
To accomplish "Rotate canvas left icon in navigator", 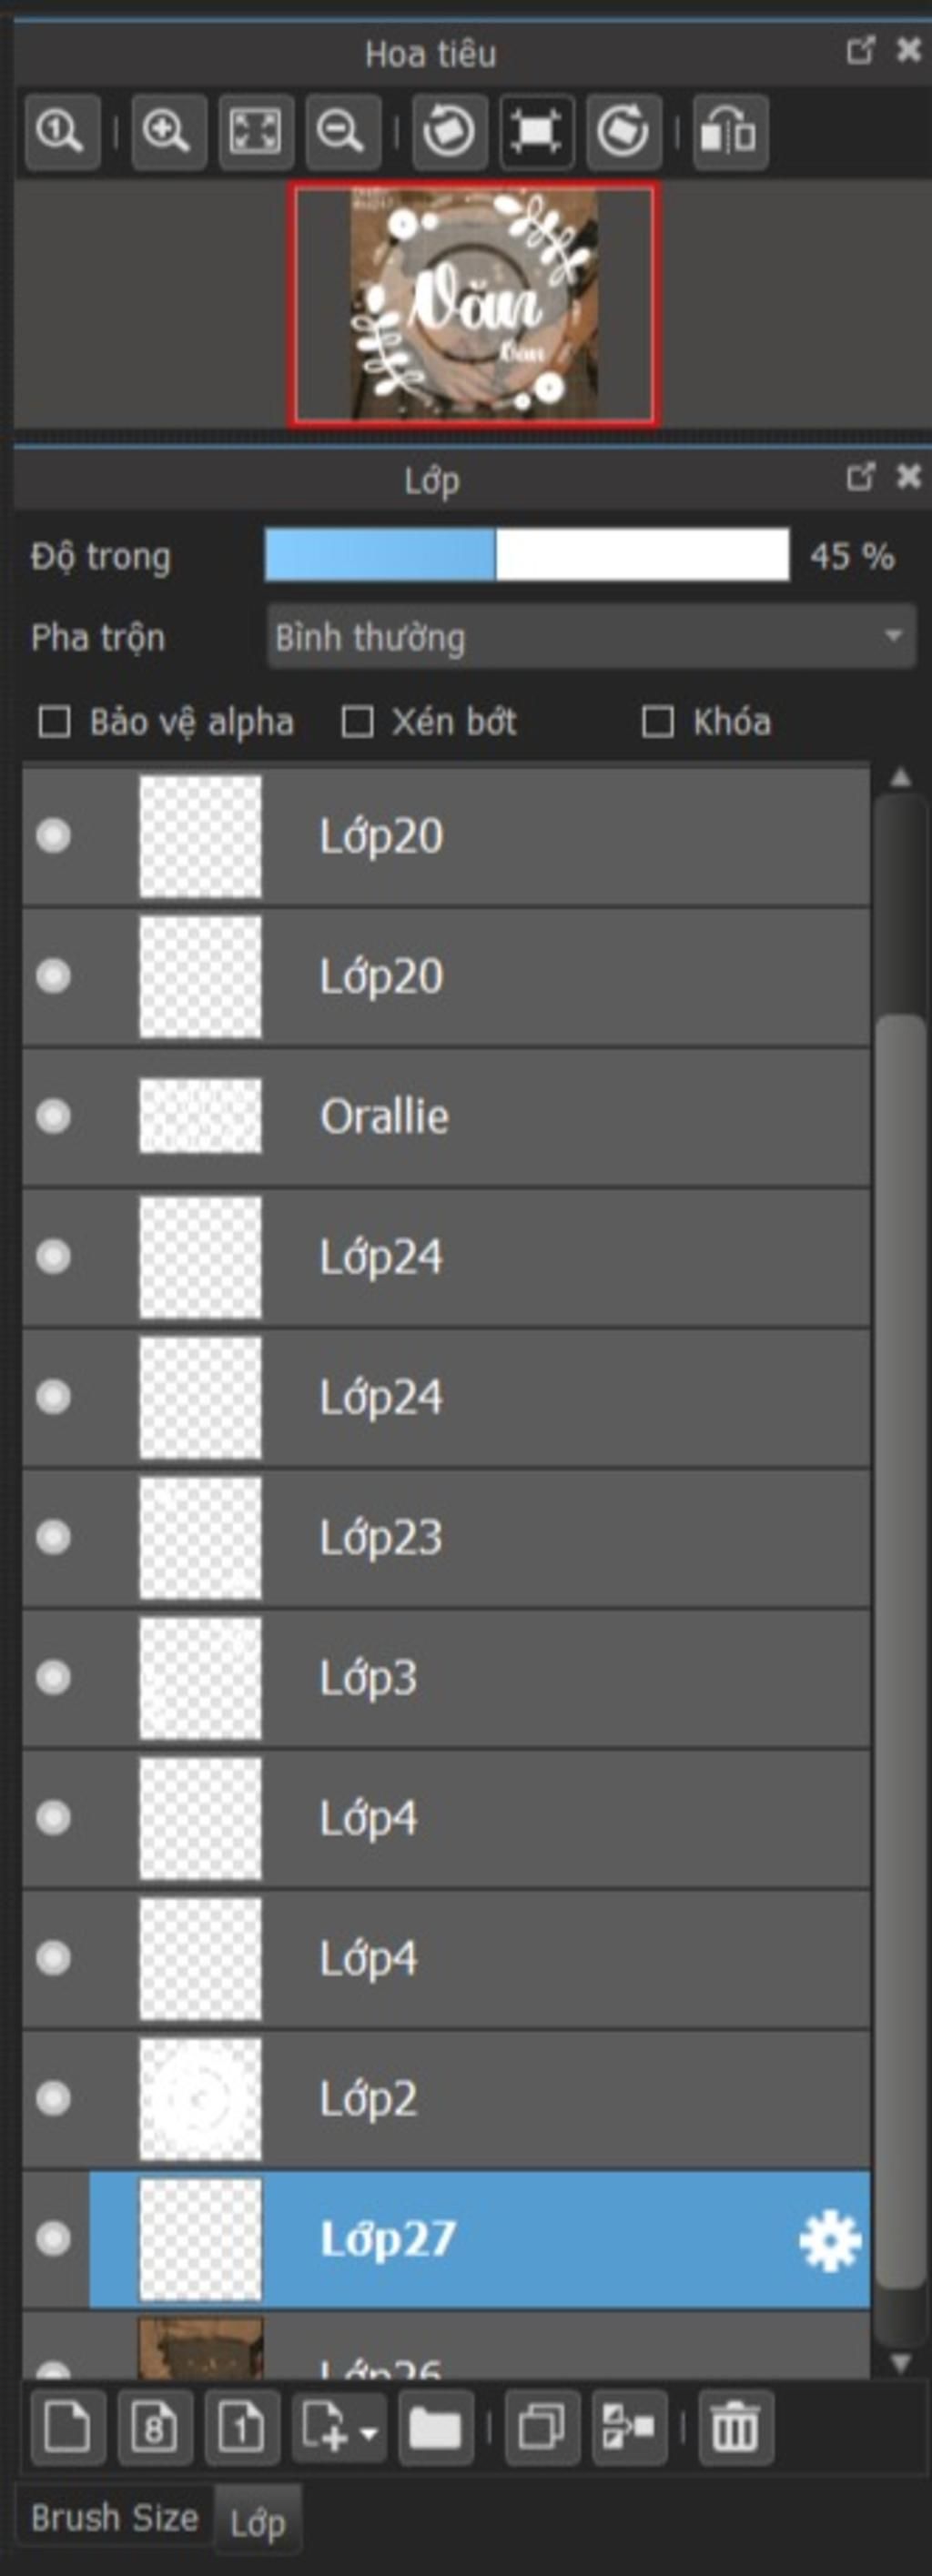I will (x=449, y=131).
